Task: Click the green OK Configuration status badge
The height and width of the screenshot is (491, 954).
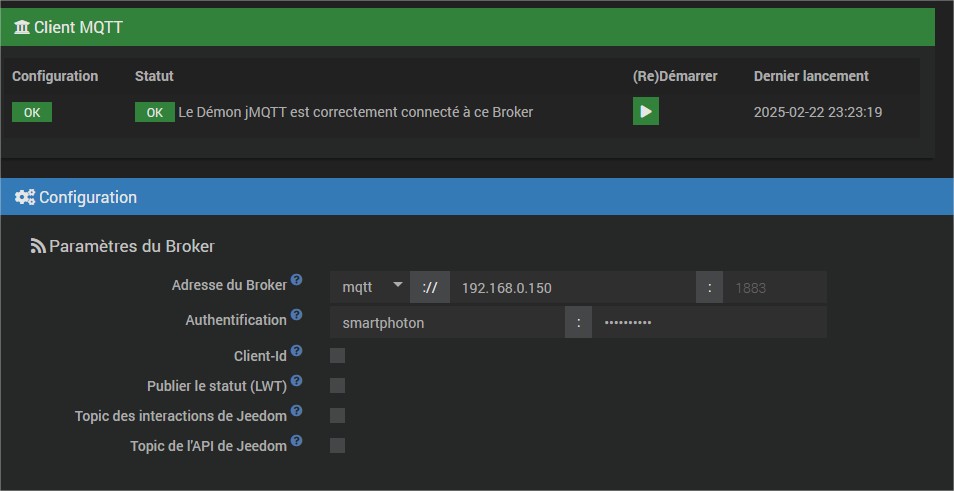Action: 32,112
